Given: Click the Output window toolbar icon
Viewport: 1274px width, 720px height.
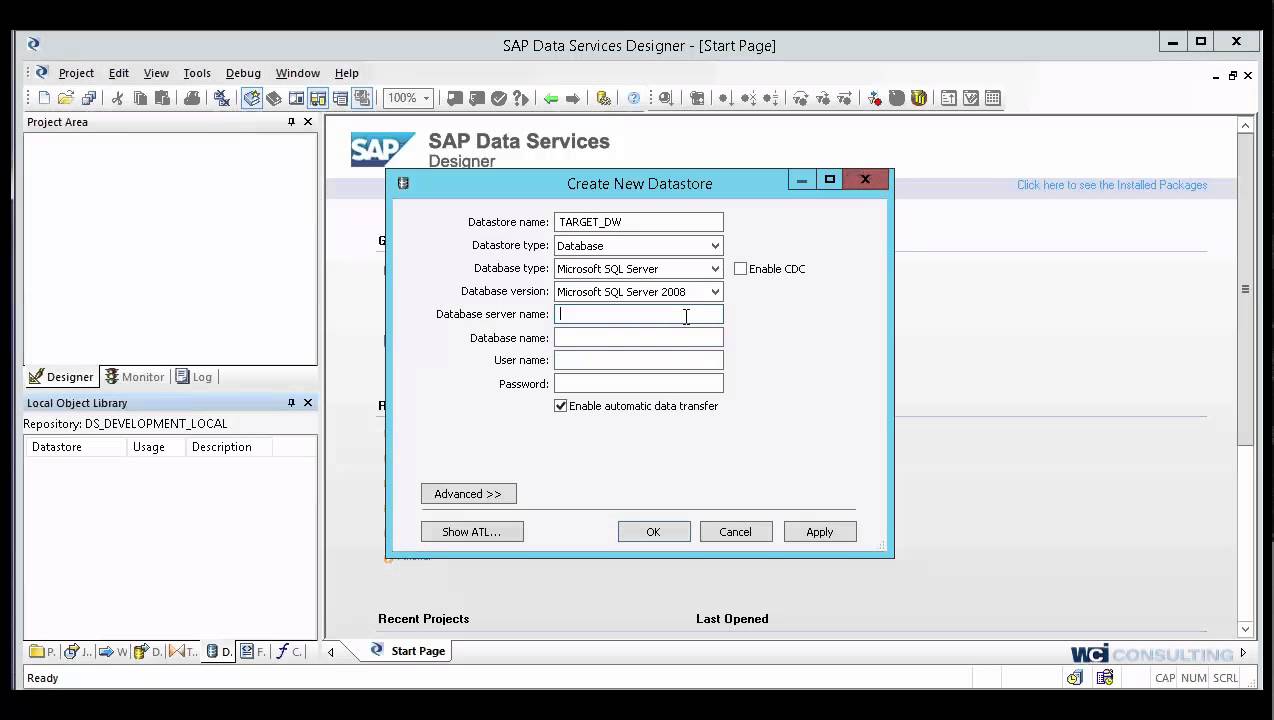Looking at the screenshot, I should pyautogui.click(x=340, y=98).
